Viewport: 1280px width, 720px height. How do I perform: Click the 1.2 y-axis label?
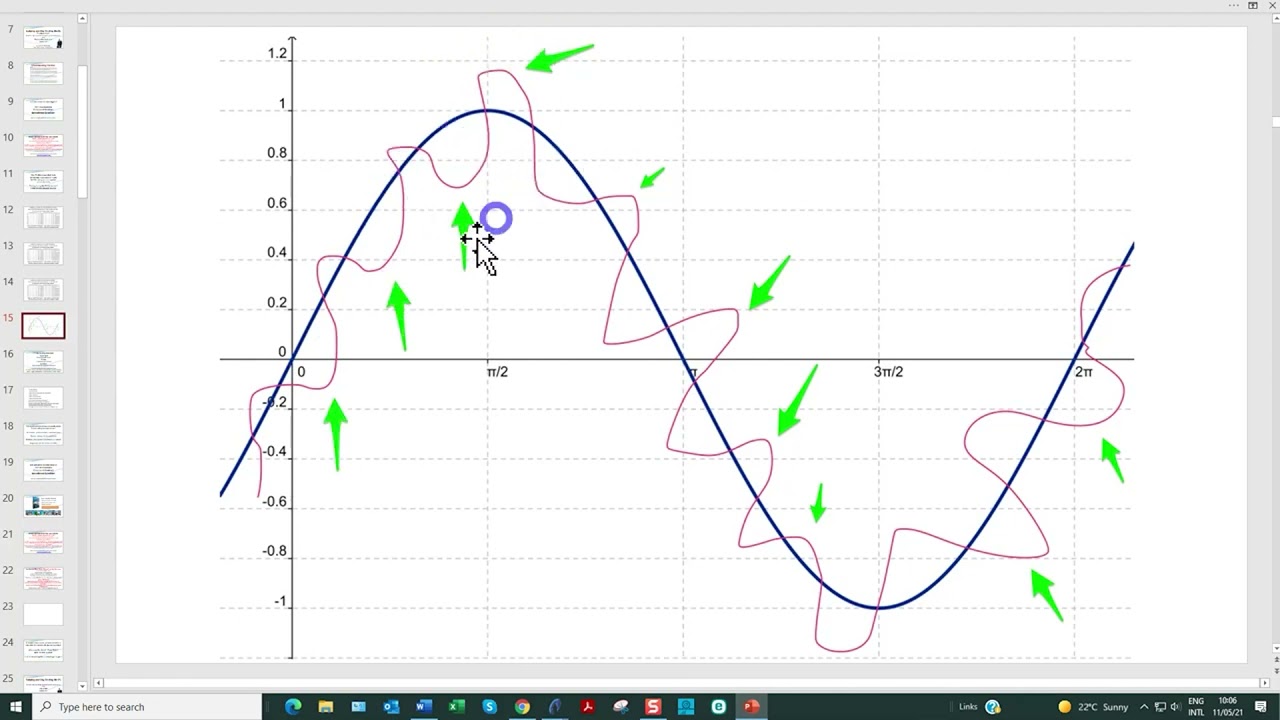277,54
